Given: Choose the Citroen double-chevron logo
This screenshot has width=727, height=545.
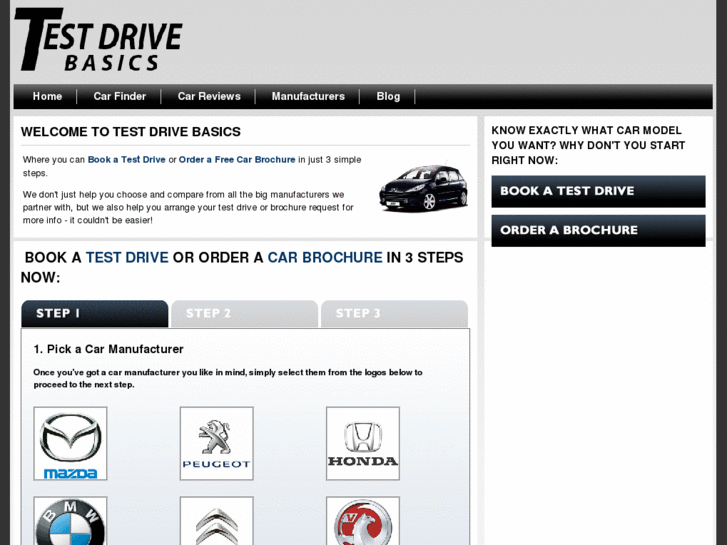Looking at the screenshot, I should (217, 520).
